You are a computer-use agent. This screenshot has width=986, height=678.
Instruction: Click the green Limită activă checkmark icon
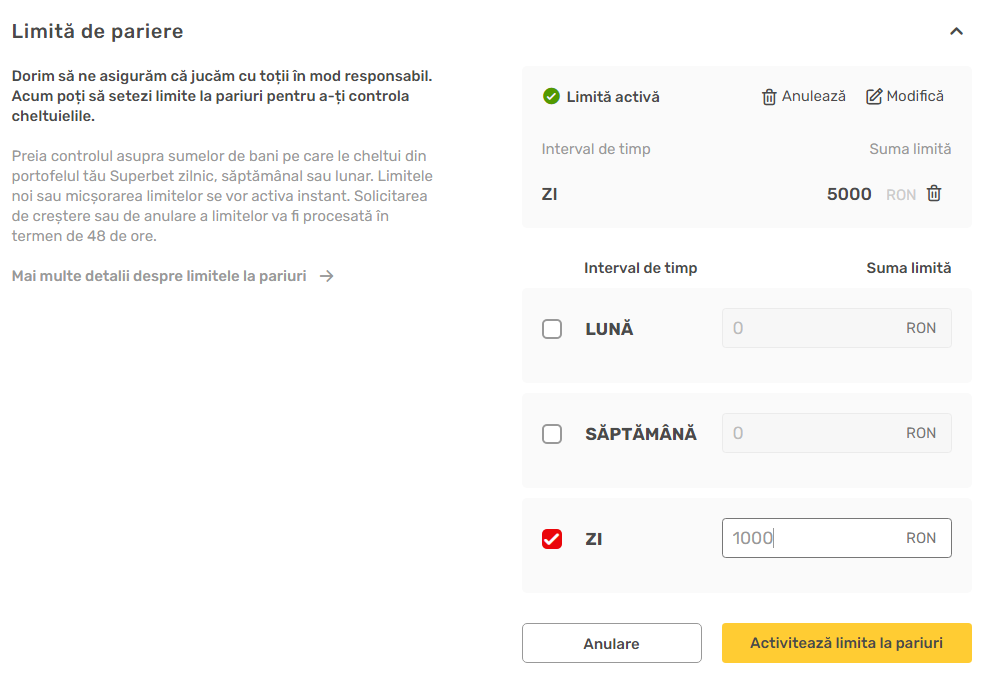click(551, 96)
